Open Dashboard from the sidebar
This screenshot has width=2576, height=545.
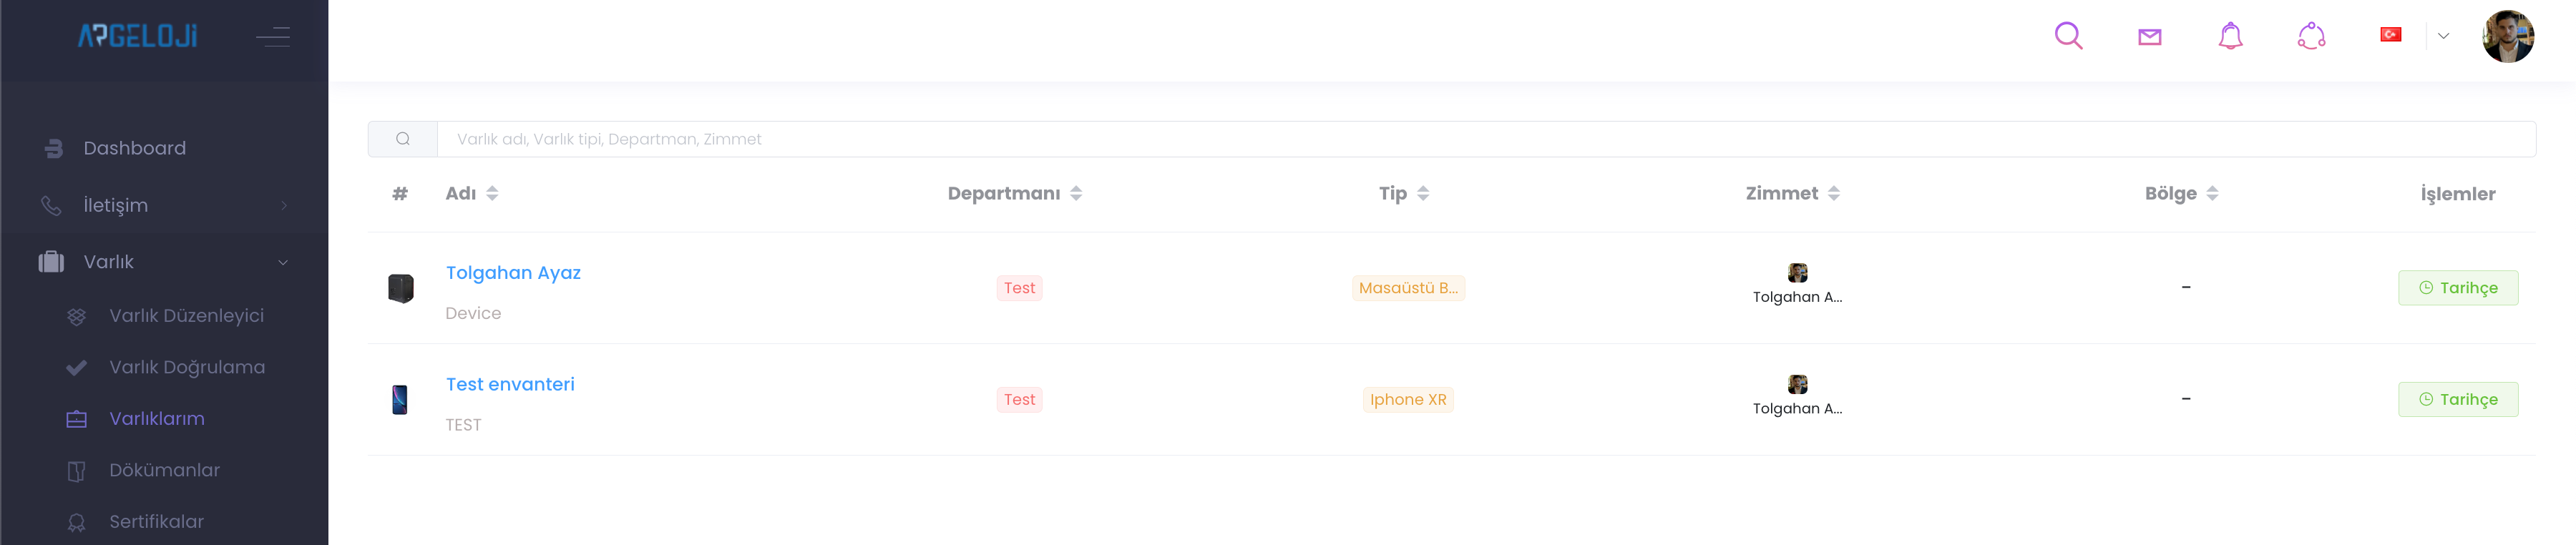(x=134, y=148)
